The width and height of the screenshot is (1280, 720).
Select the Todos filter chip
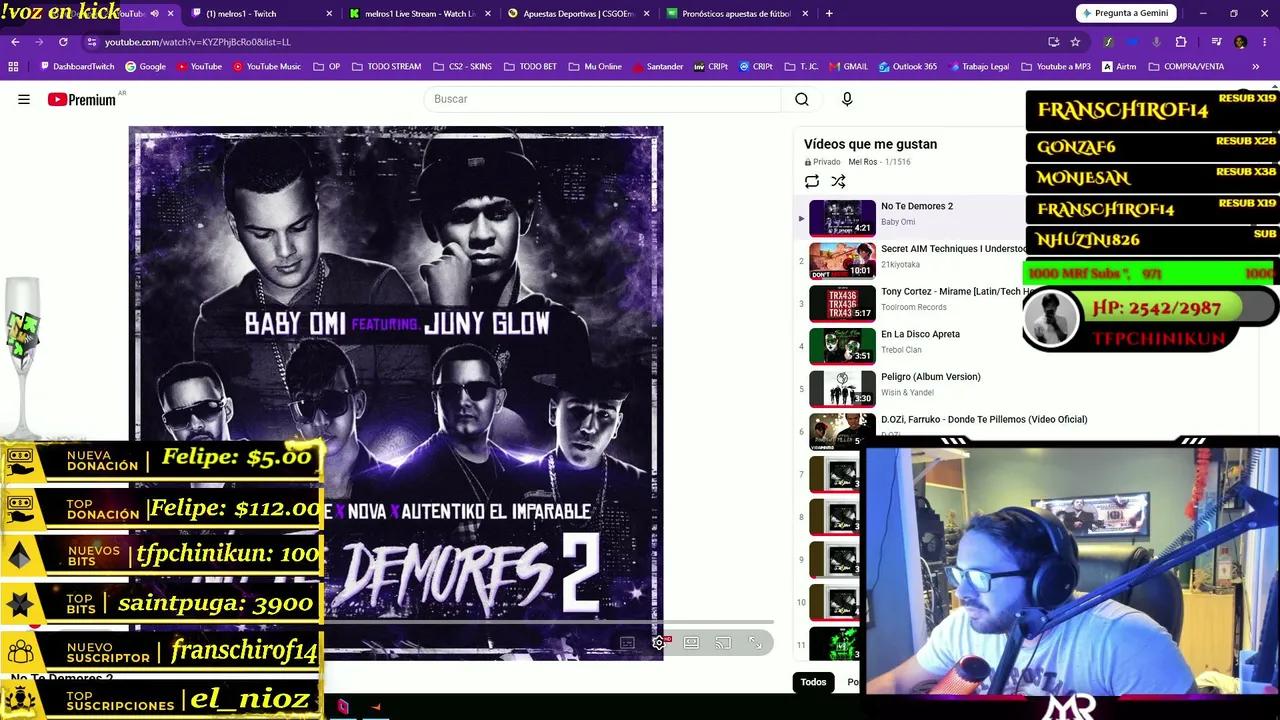click(x=813, y=682)
